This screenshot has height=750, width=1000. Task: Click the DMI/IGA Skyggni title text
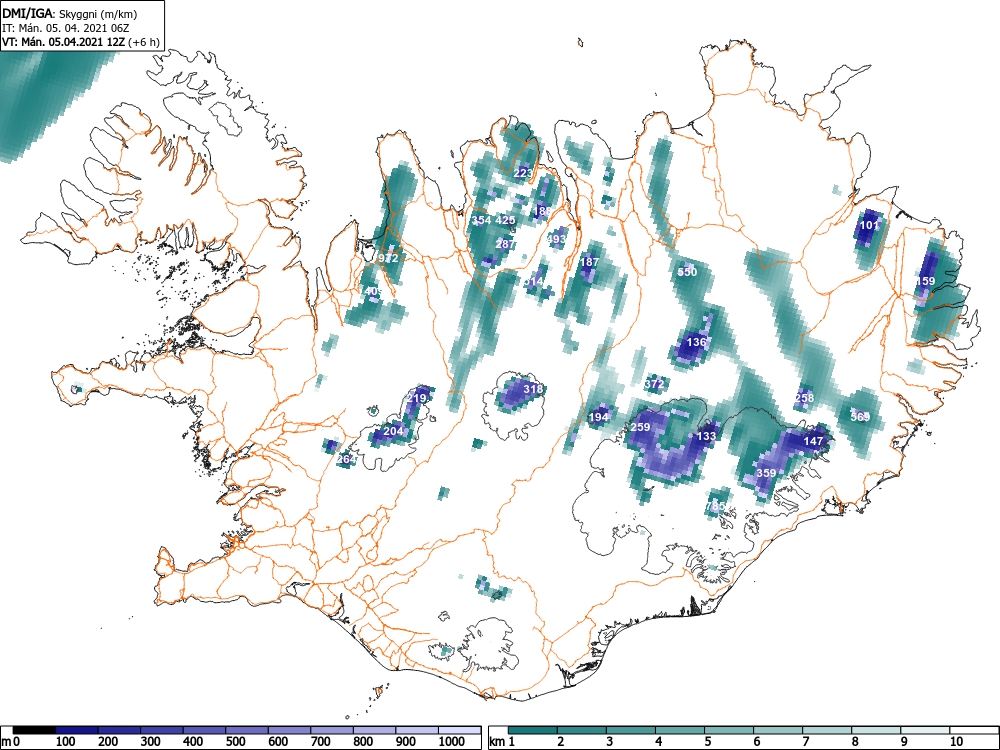[70, 13]
